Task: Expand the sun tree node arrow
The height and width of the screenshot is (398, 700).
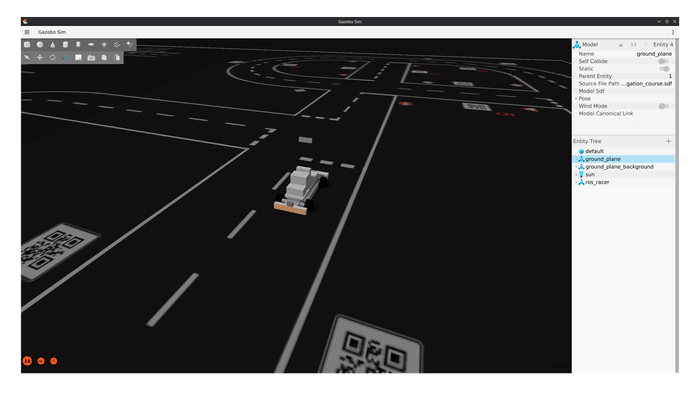Action: pos(576,174)
